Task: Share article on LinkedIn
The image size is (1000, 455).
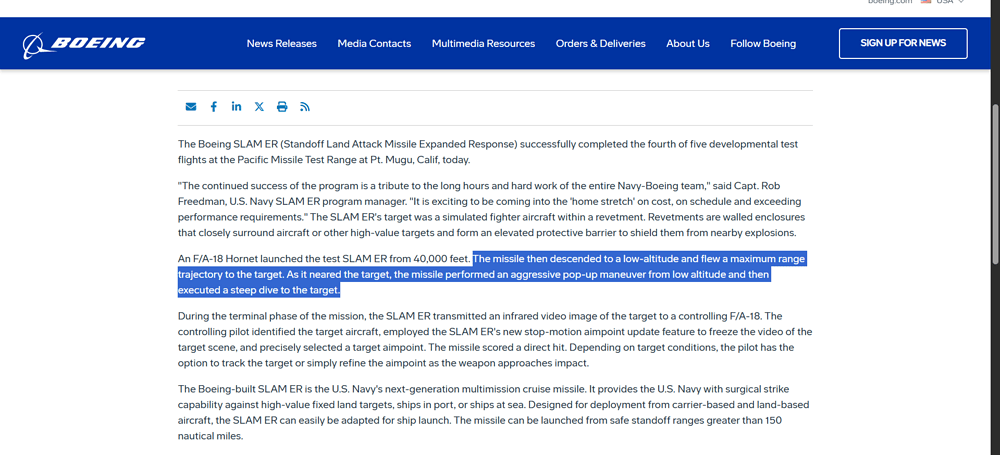Action: point(236,107)
